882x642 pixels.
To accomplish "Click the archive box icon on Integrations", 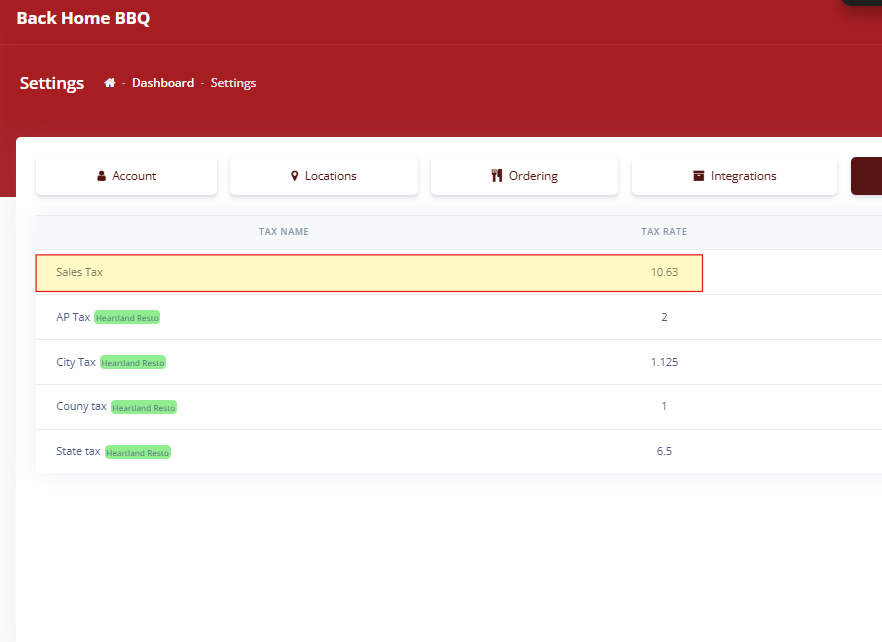I will 699,176.
